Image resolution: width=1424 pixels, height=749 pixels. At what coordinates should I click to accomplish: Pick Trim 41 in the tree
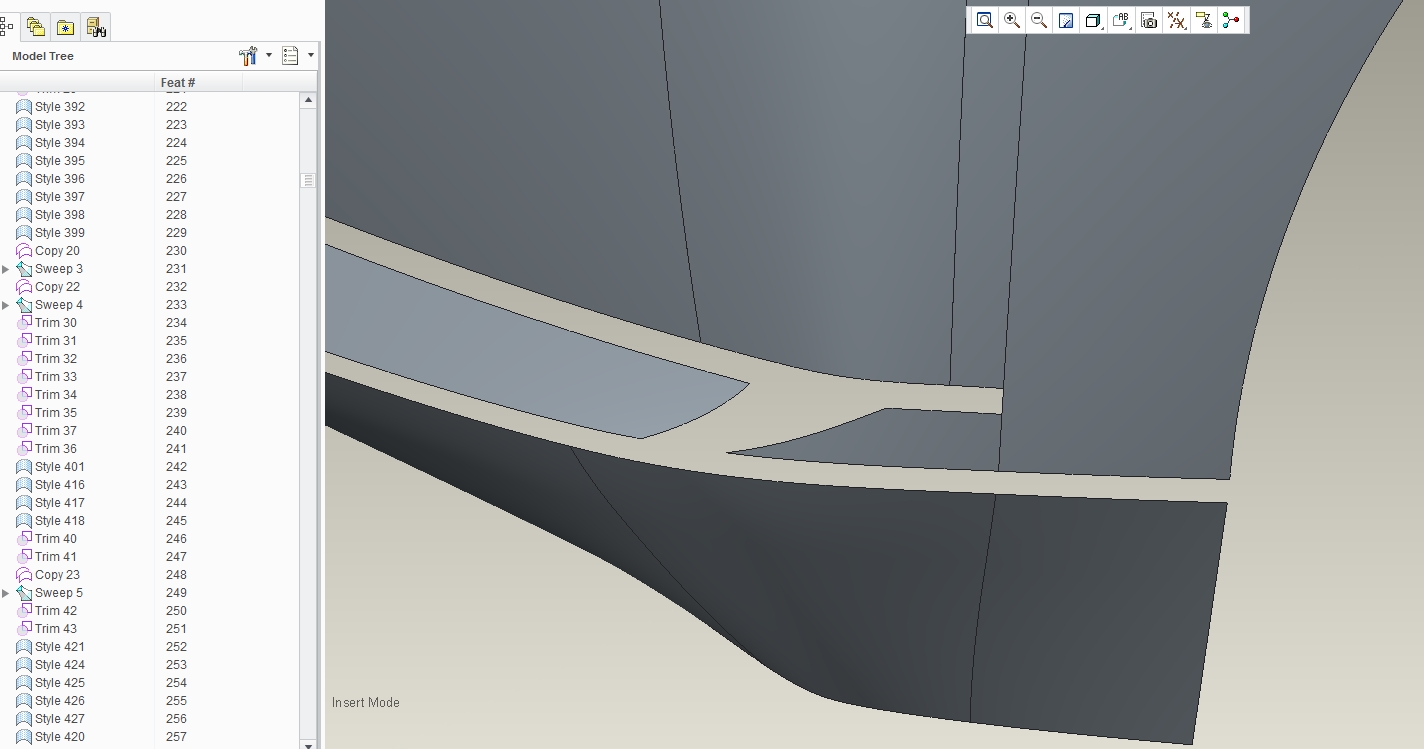click(x=56, y=557)
